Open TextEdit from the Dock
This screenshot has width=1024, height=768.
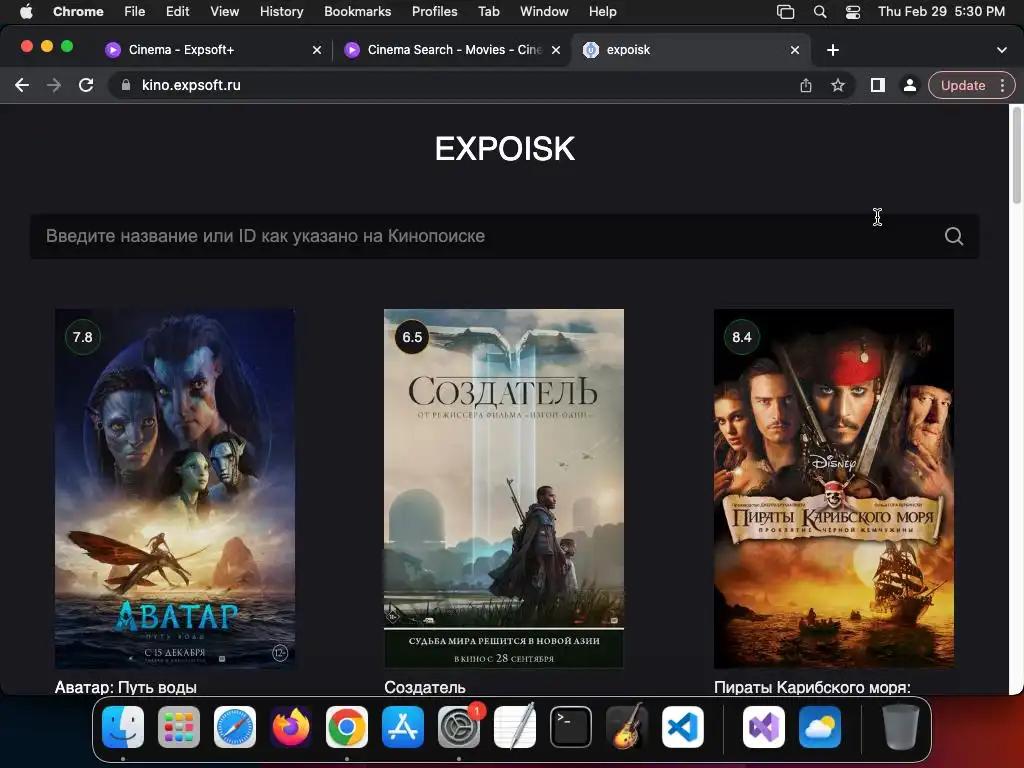tap(515, 727)
